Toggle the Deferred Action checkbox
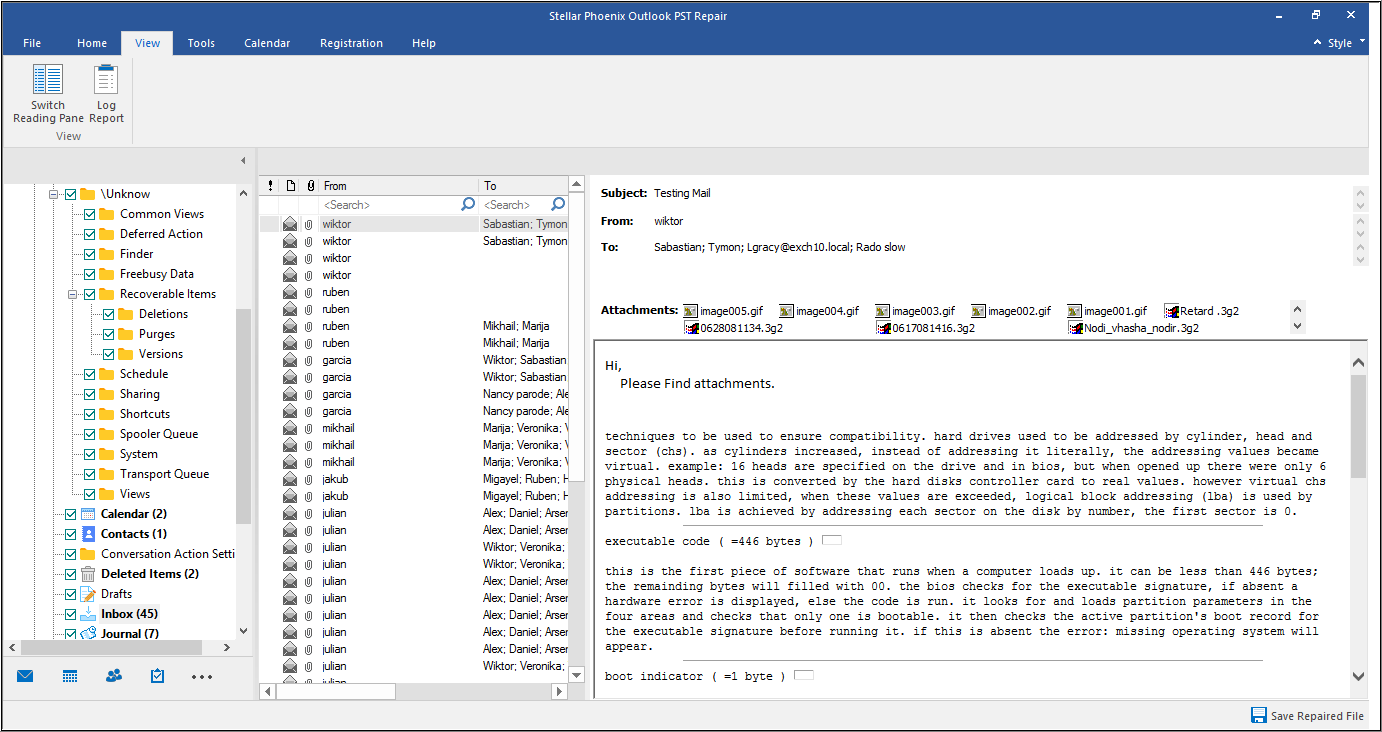This screenshot has height=732, width=1382. pos(90,234)
